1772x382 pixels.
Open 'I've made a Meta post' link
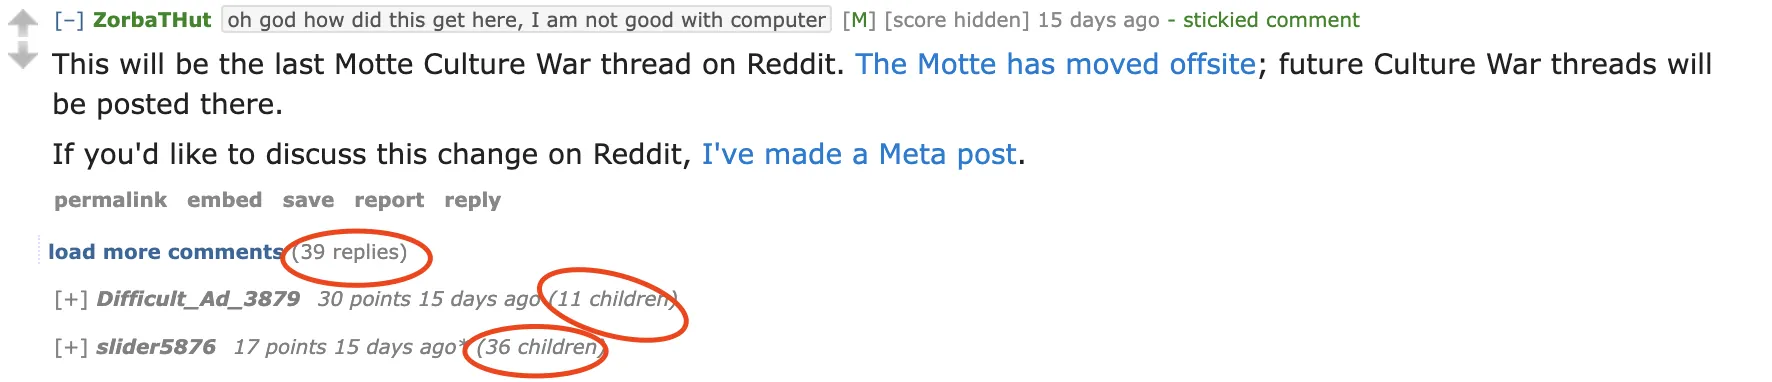859,154
